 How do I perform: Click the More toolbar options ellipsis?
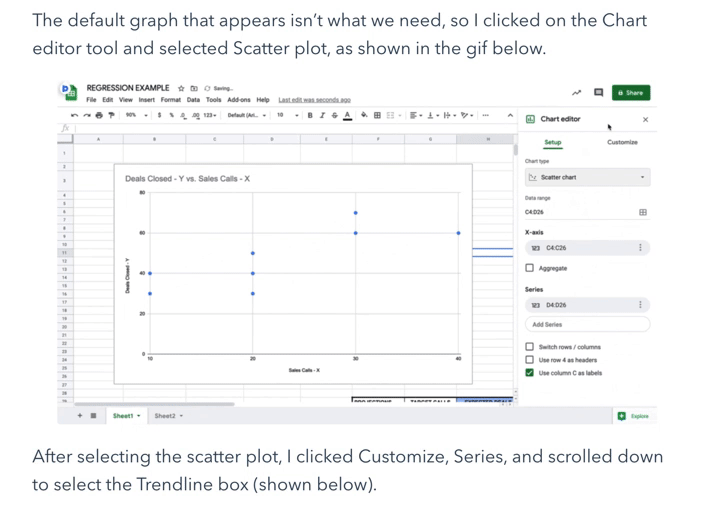pyautogui.click(x=485, y=115)
